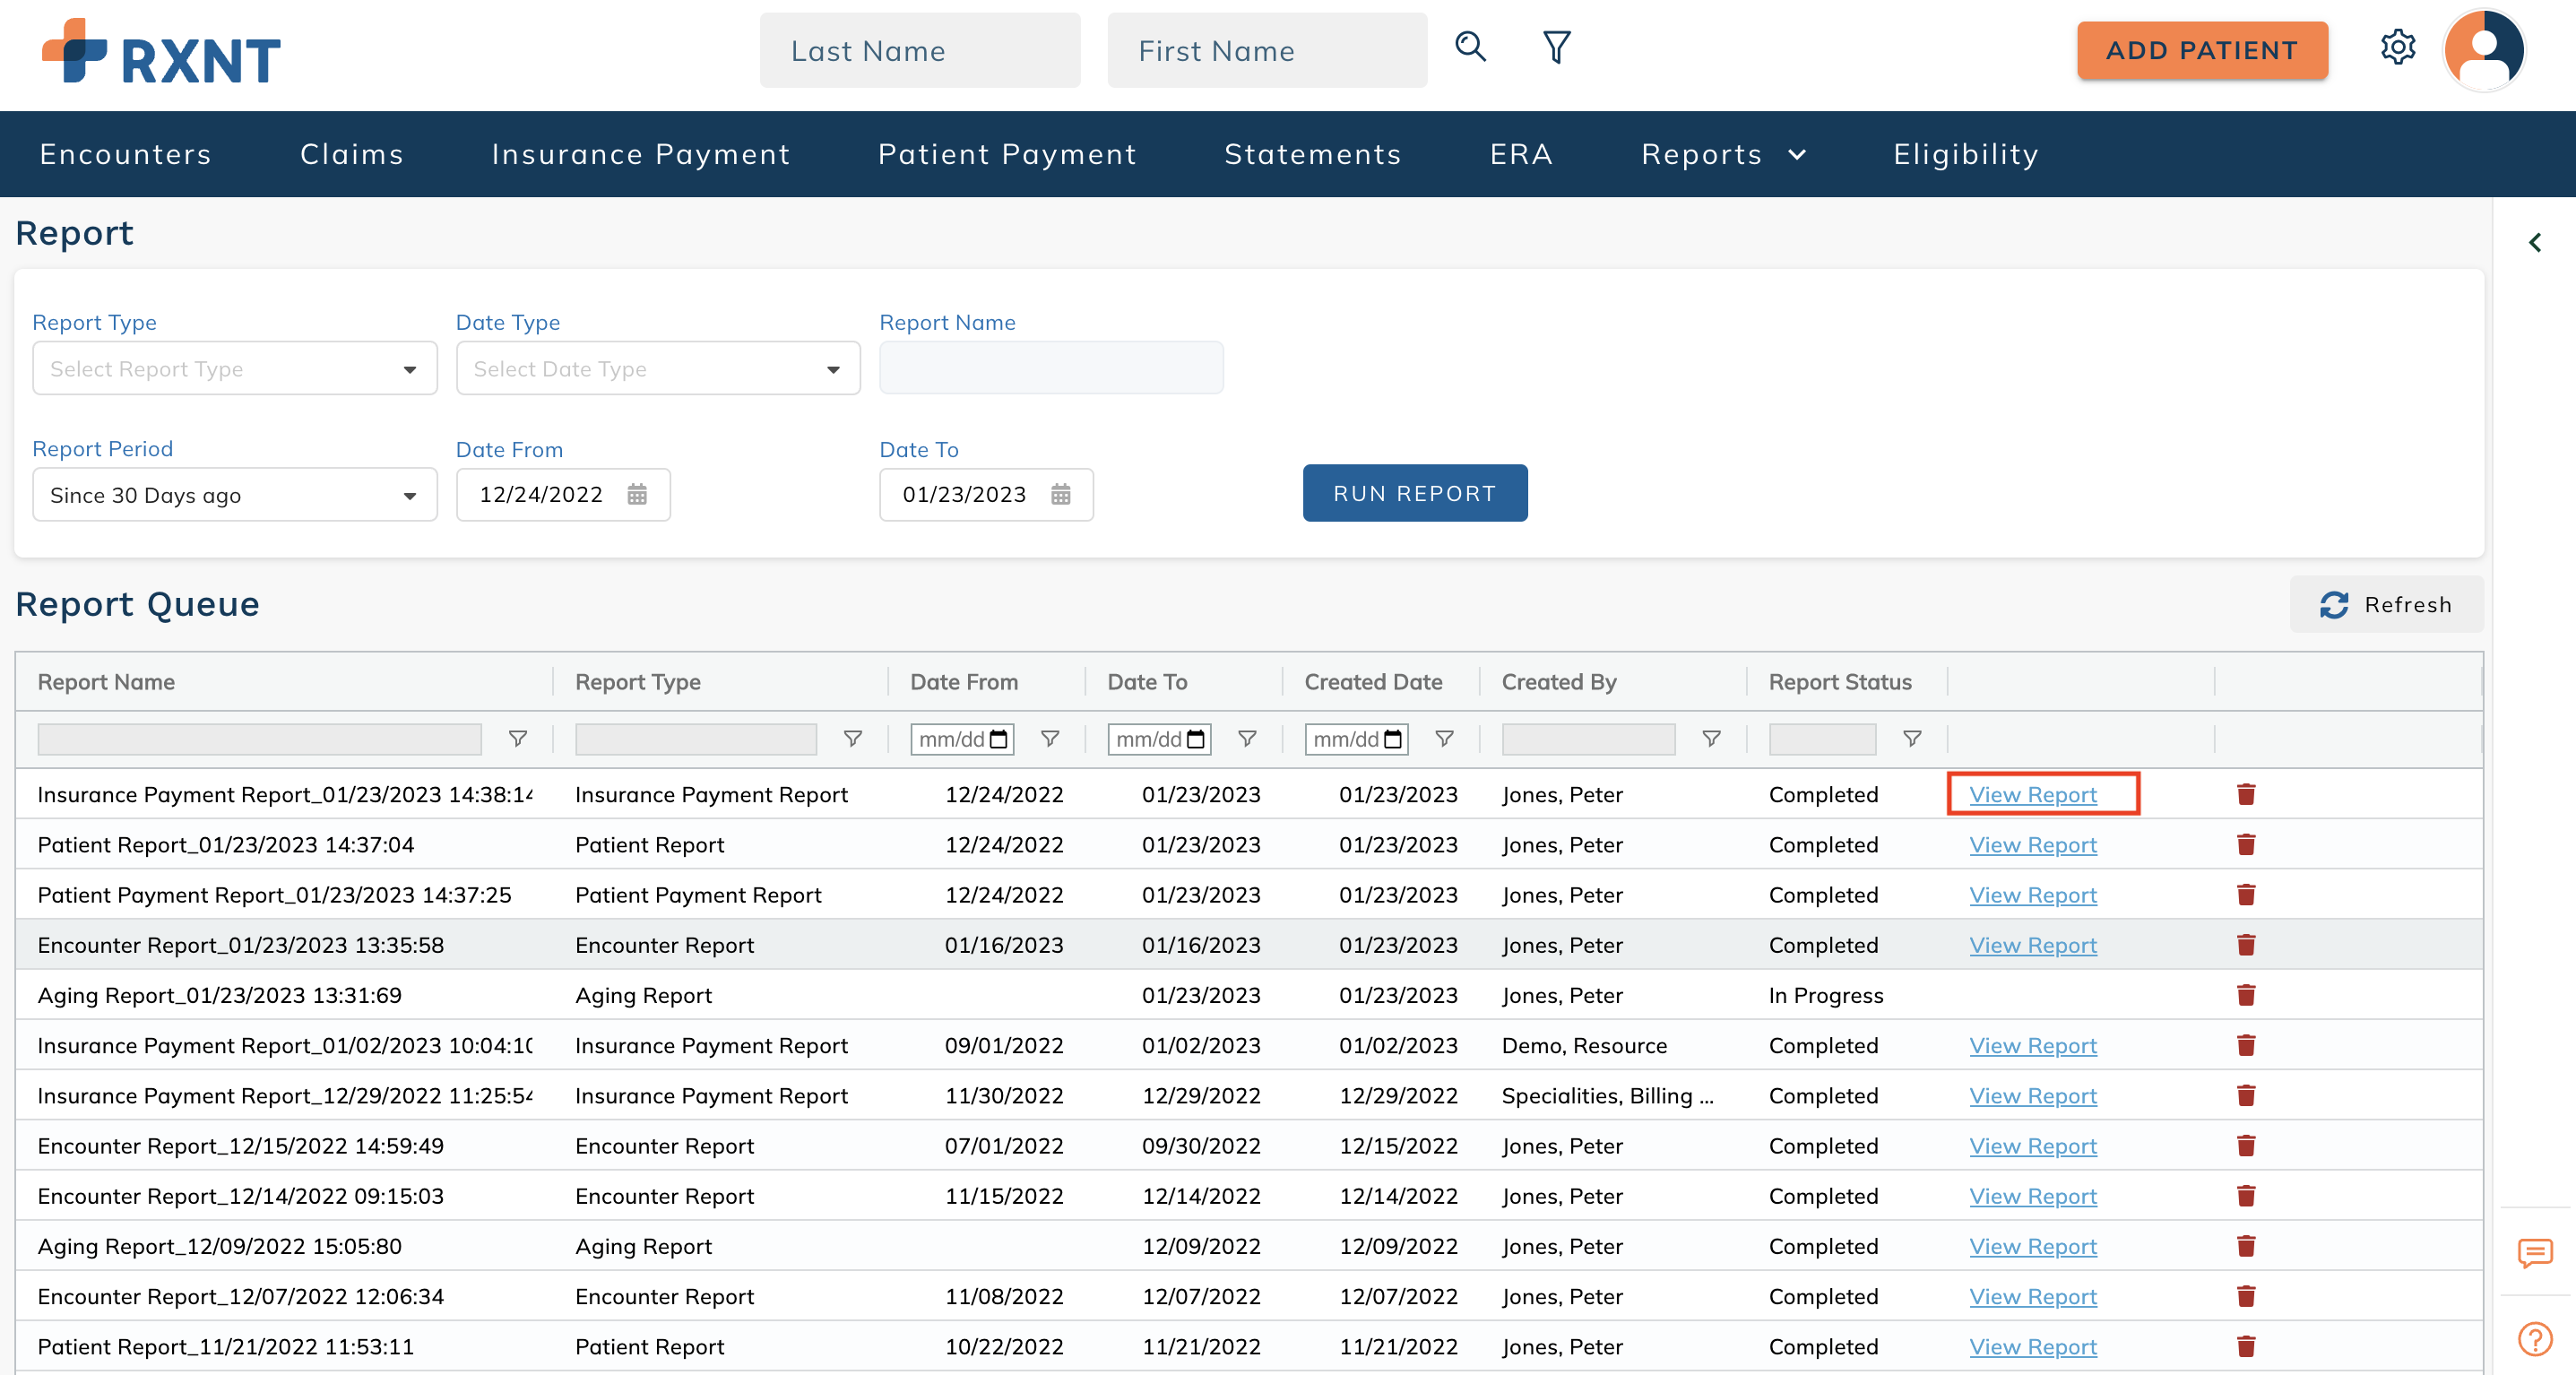
Task: Click the RUN REPORT button
Action: coord(1414,492)
